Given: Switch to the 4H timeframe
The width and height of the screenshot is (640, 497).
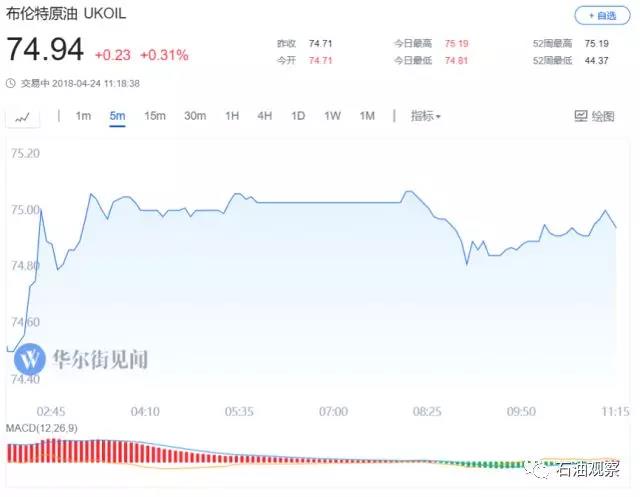Looking at the screenshot, I should click(x=264, y=116).
